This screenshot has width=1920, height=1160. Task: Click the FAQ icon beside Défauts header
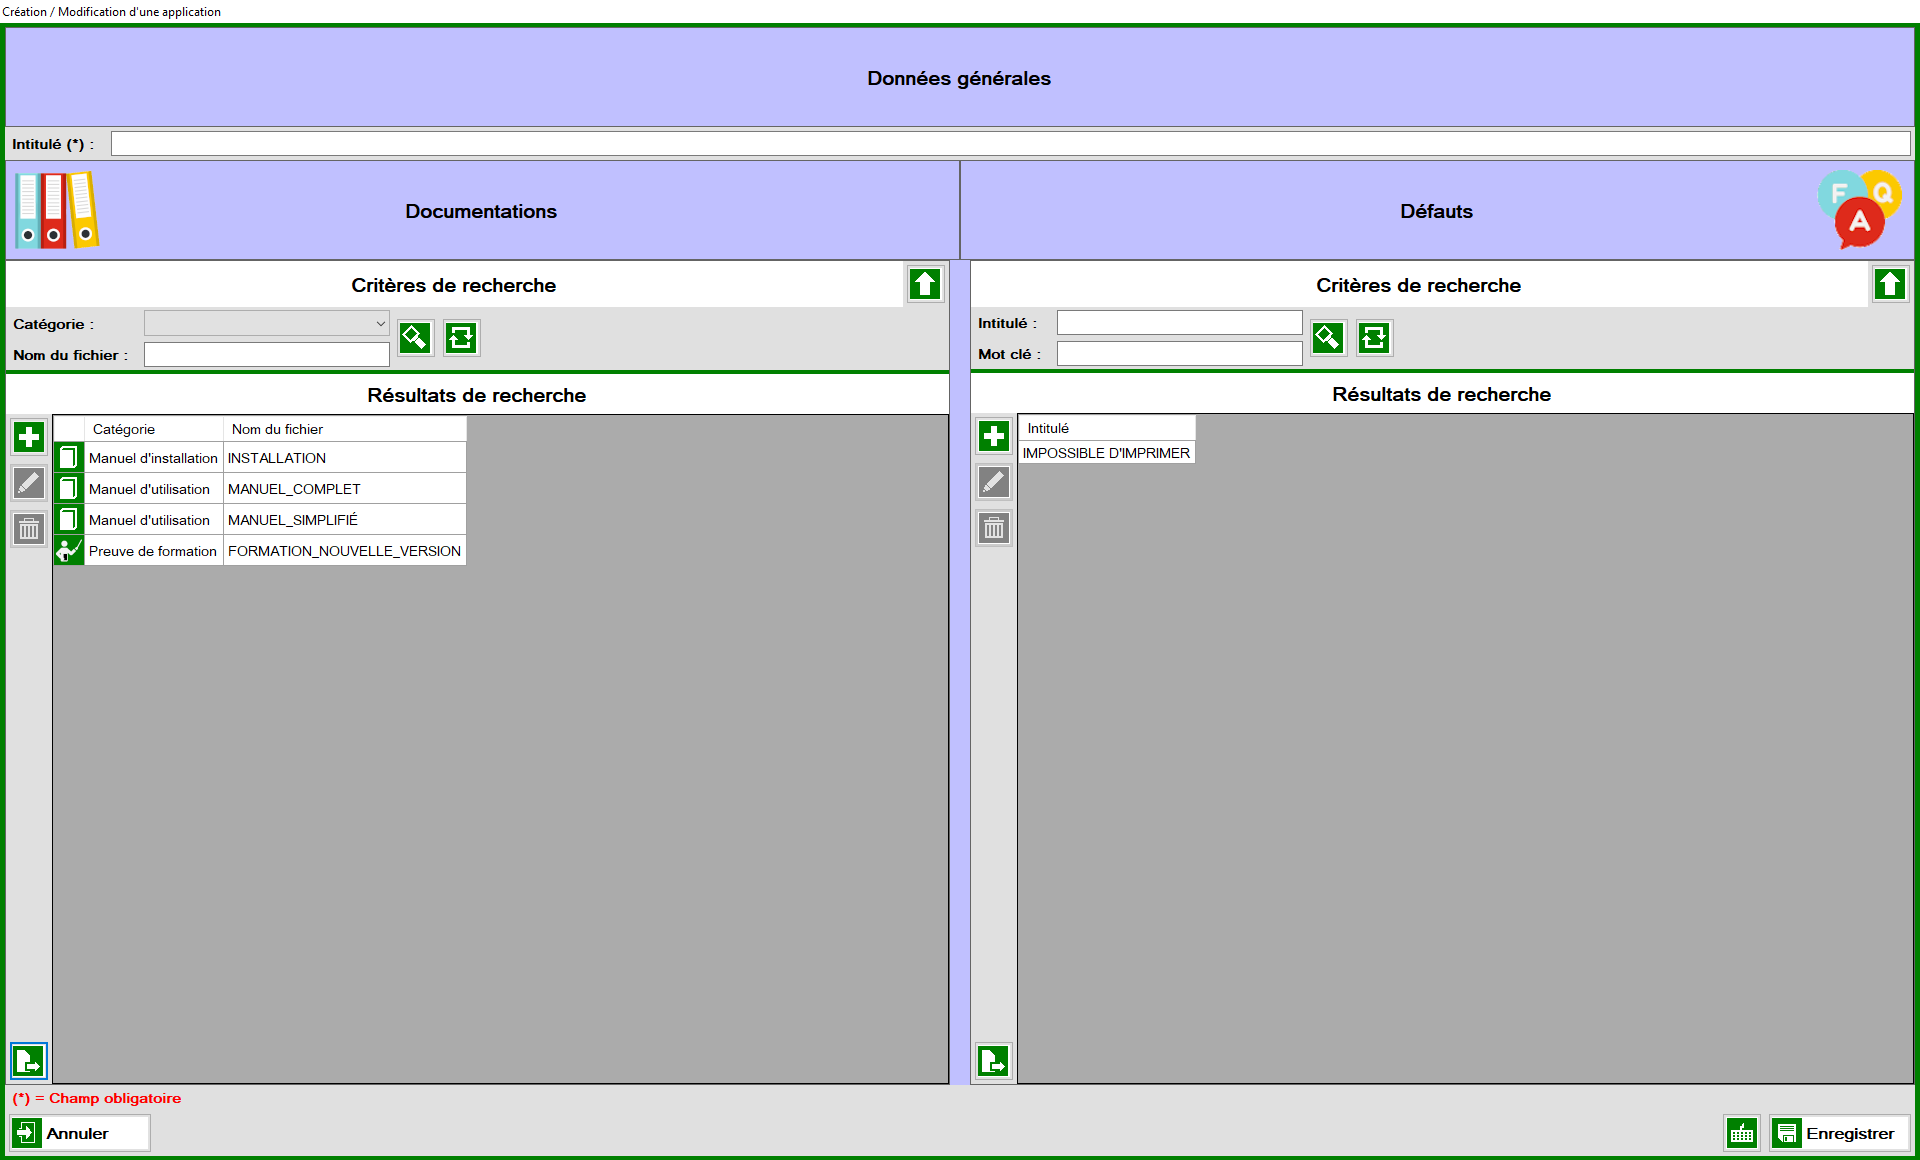(1859, 209)
